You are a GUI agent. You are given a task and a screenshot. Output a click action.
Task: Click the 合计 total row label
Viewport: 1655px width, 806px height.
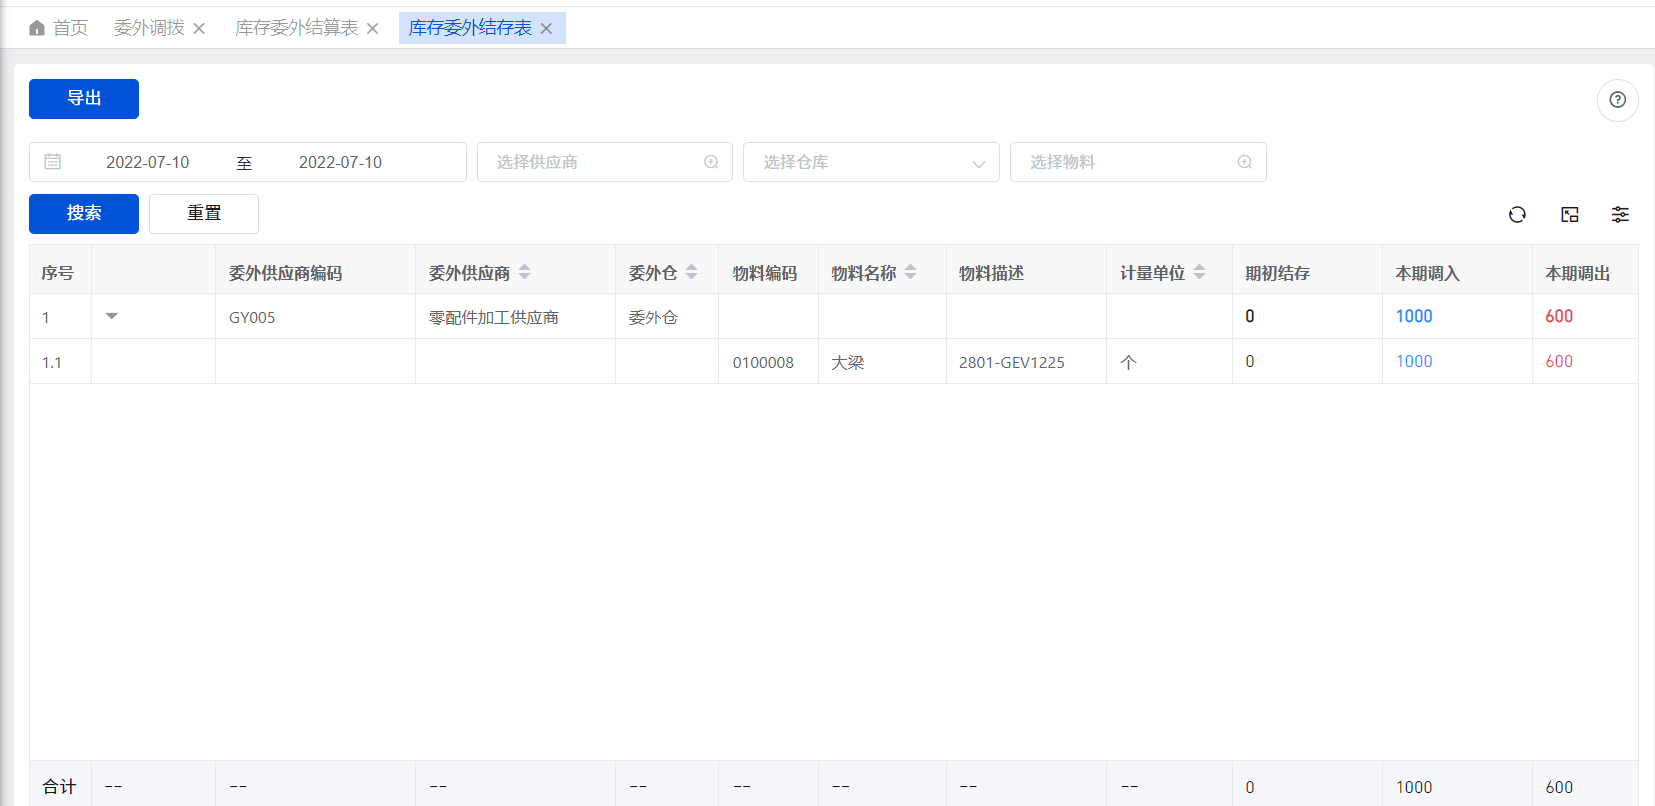coord(59,787)
